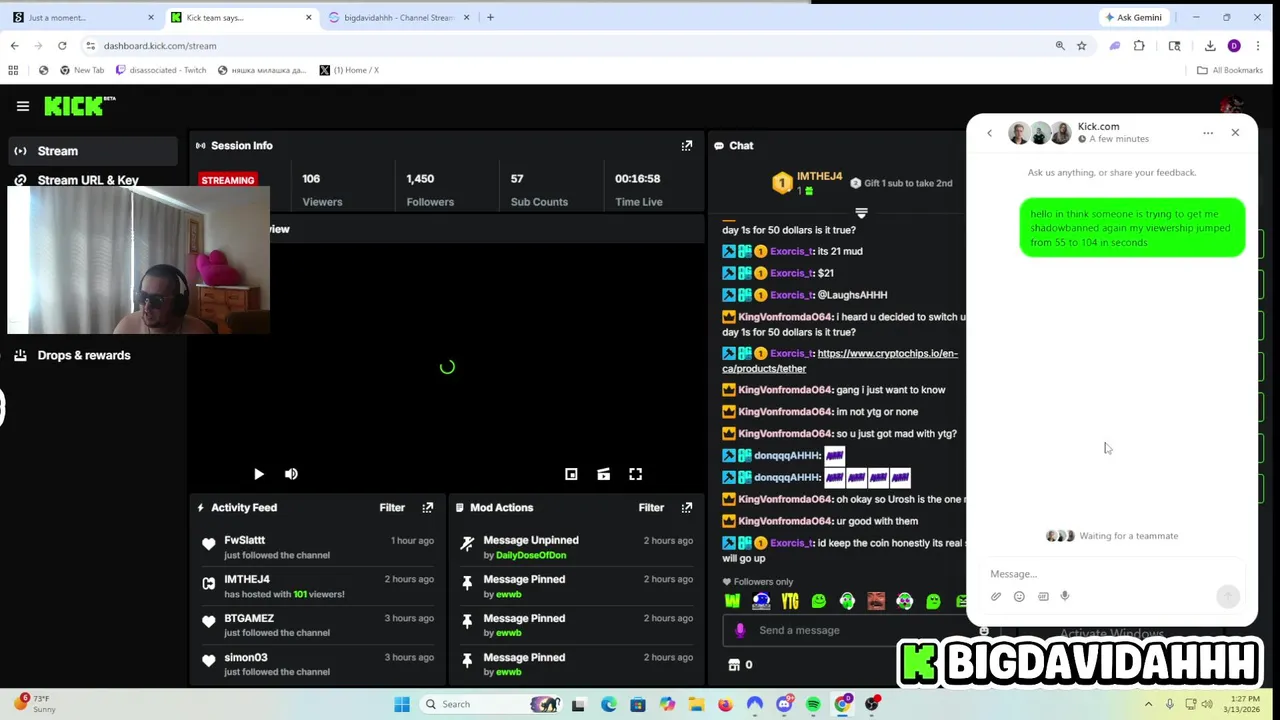Image resolution: width=1280 pixels, height=720 pixels.
Task: Open Chrome three-dot menu
Action: [x=1258, y=46]
